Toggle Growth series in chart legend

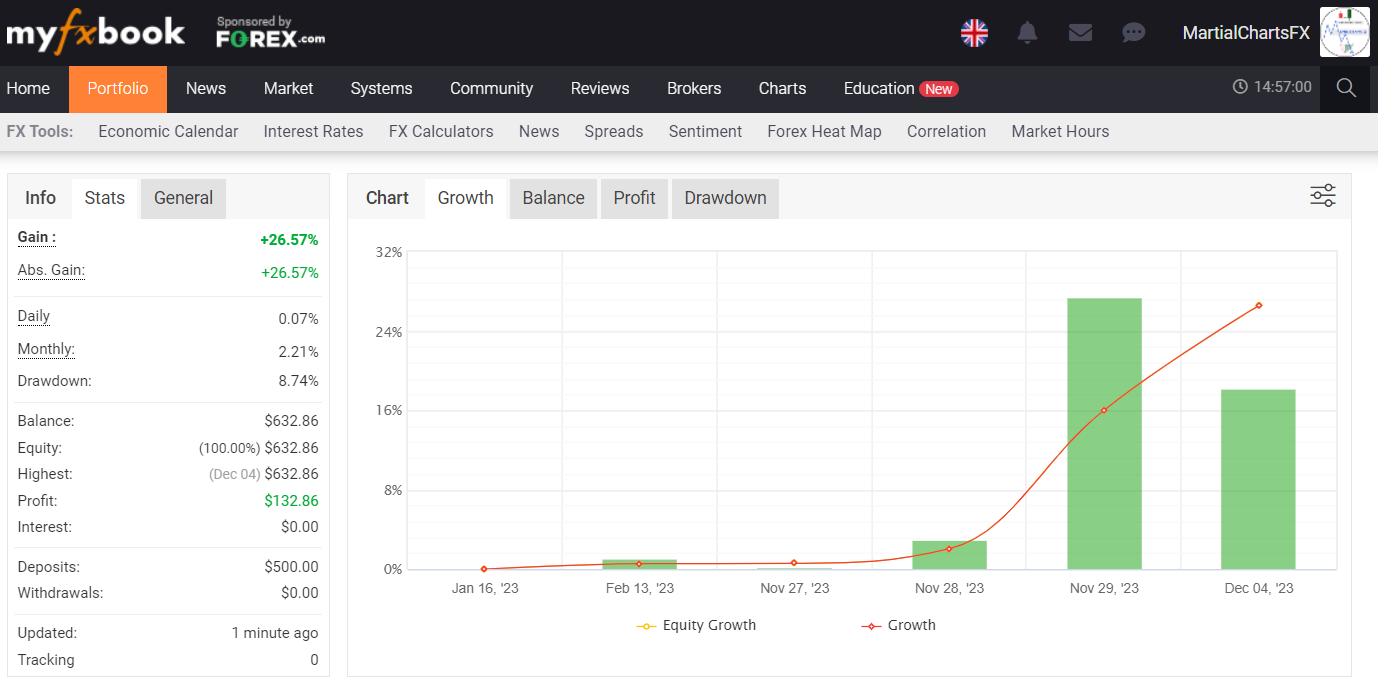[x=899, y=625]
